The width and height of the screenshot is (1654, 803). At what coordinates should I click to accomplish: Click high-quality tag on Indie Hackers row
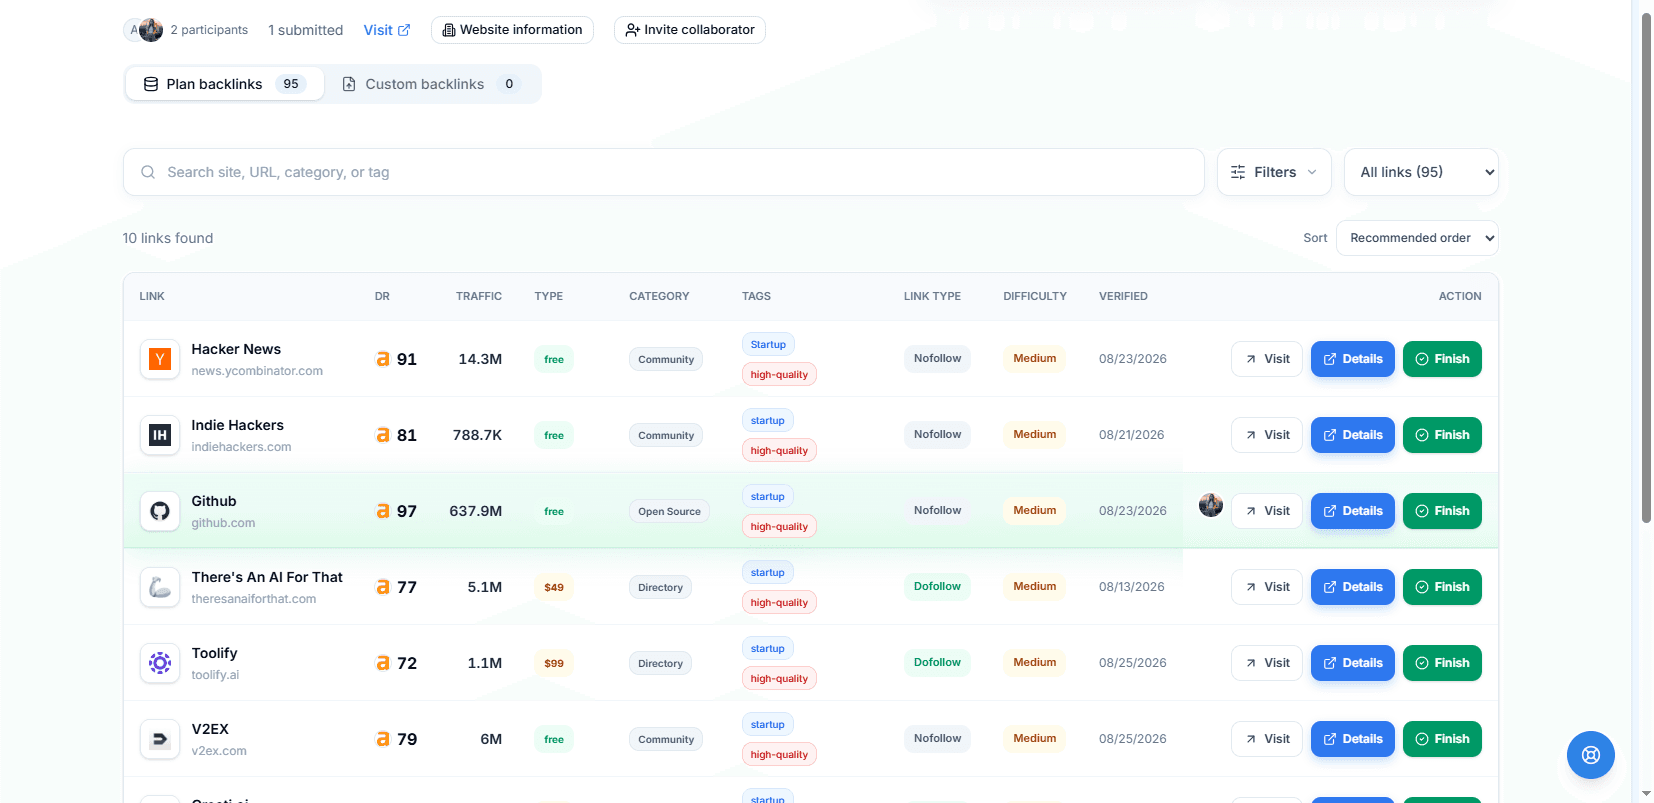[779, 451]
